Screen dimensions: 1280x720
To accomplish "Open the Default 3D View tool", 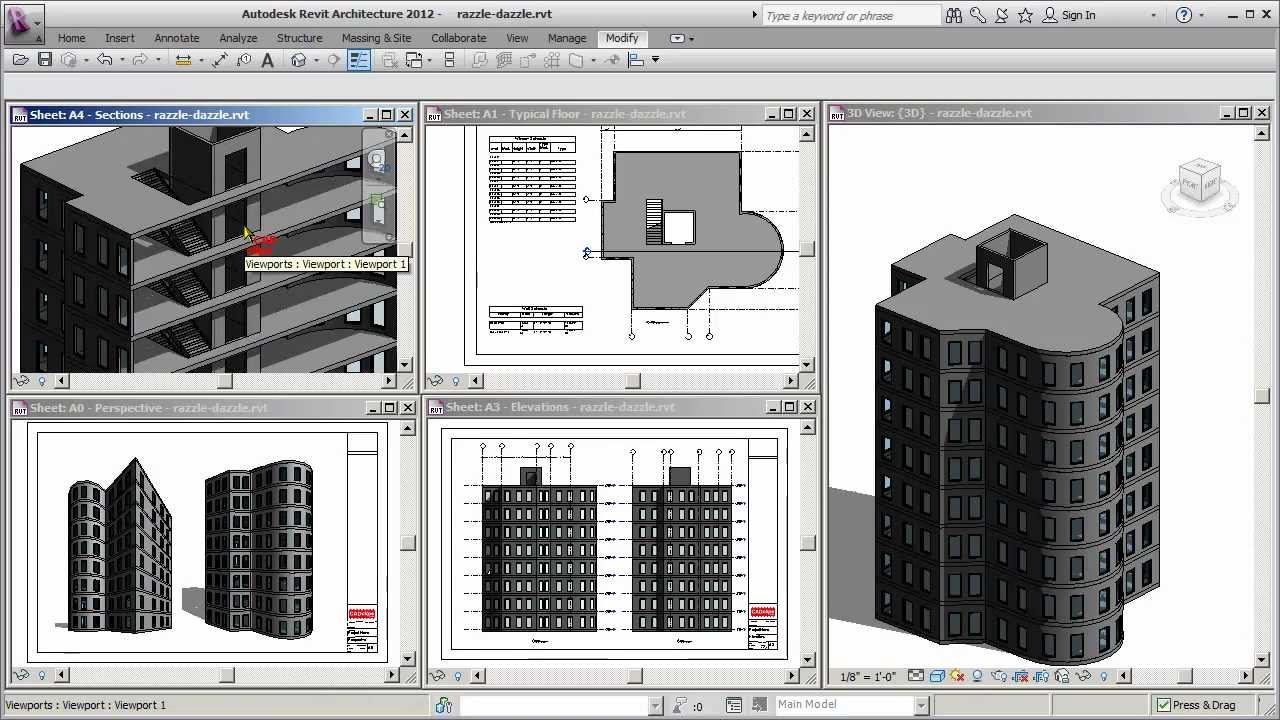I will [298, 60].
